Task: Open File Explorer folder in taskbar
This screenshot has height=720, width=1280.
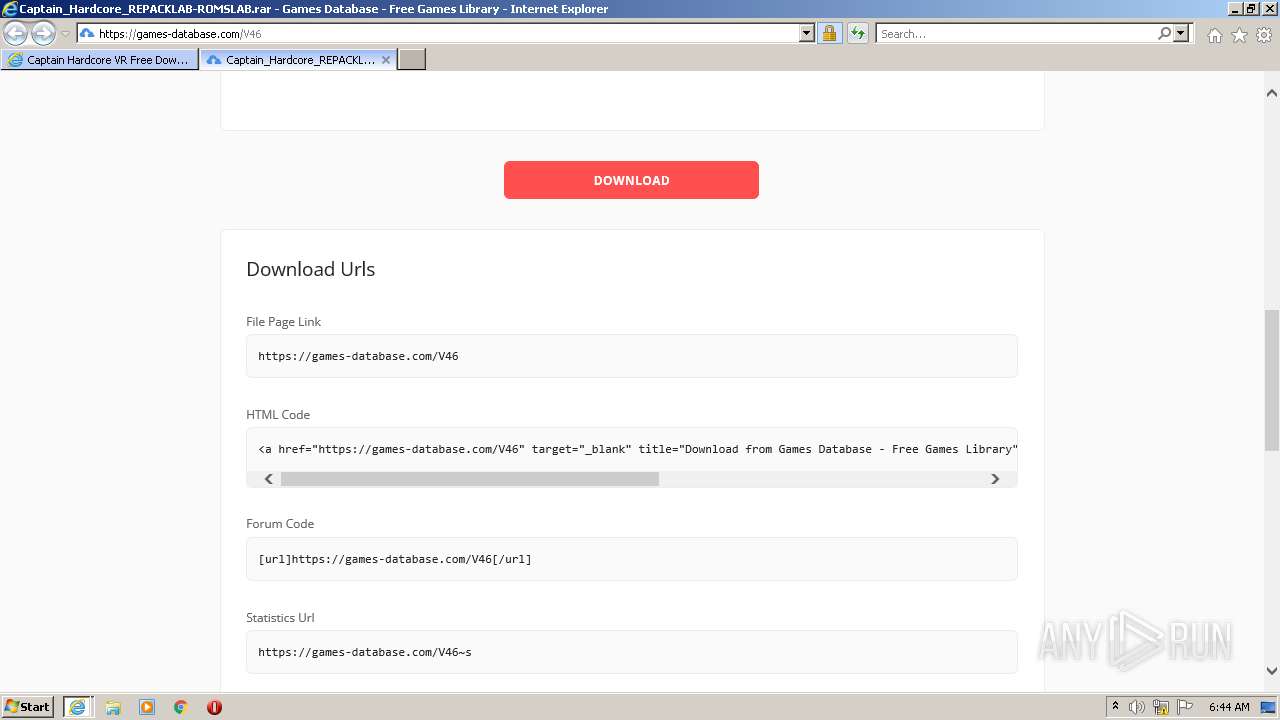Action: (113, 707)
